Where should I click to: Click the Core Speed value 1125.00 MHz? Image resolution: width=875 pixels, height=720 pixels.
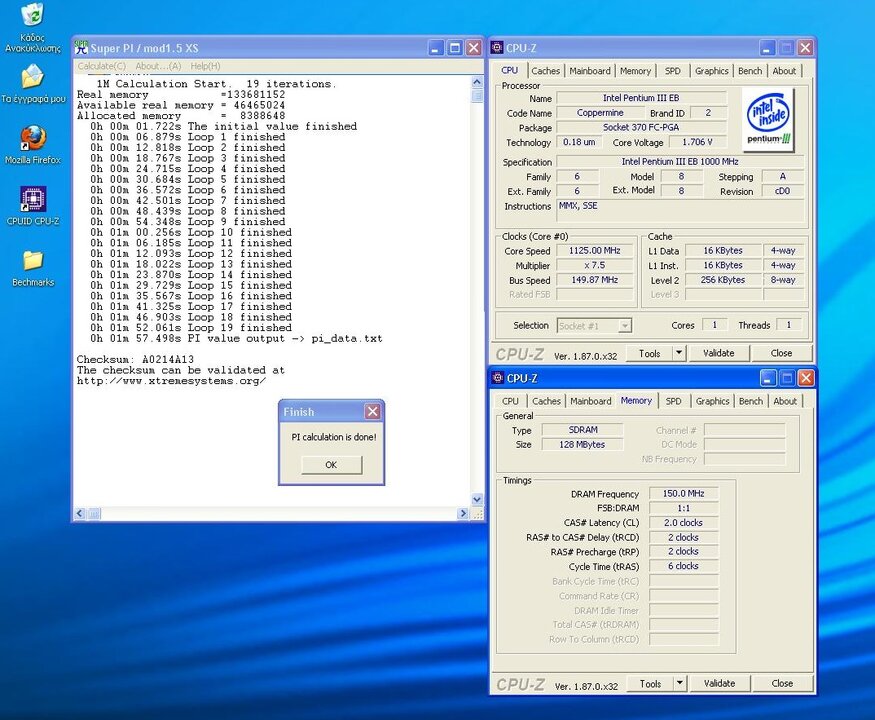(x=594, y=251)
